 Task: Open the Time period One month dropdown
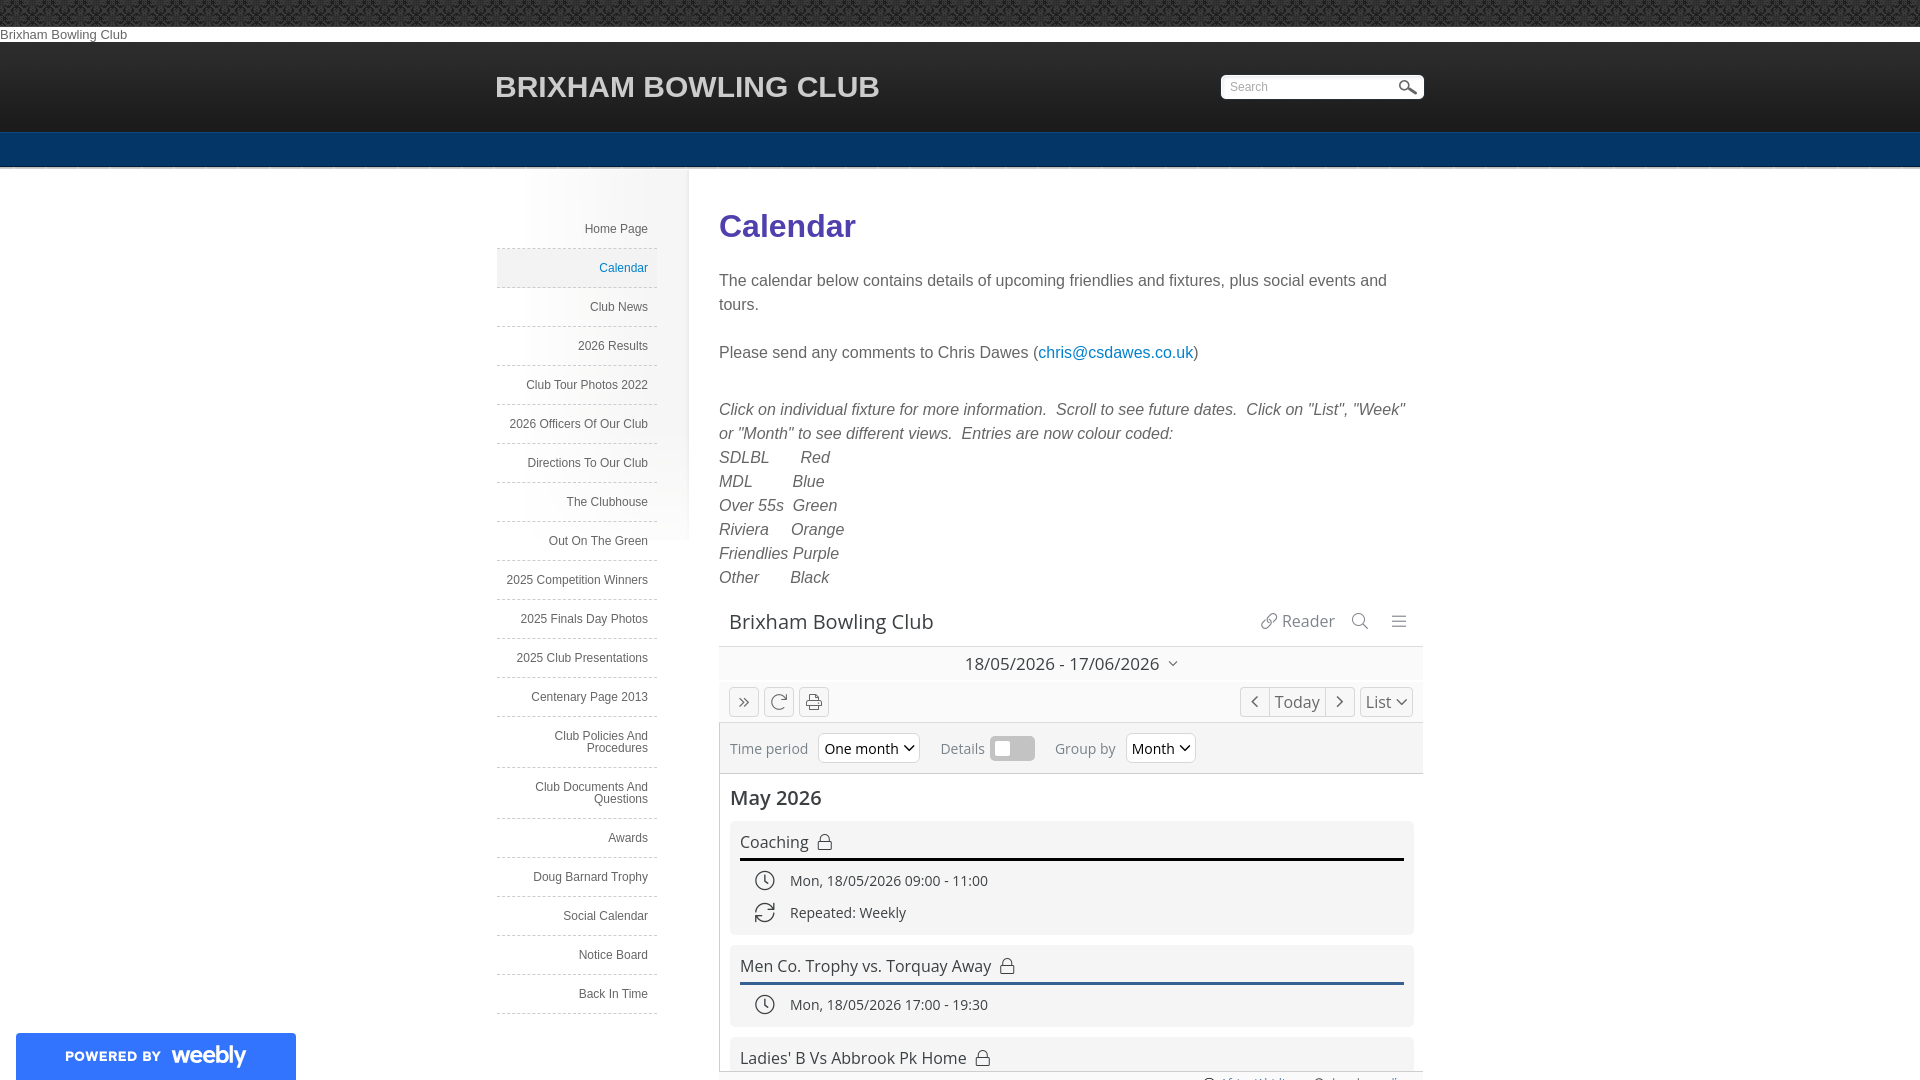pyautogui.click(x=869, y=748)
